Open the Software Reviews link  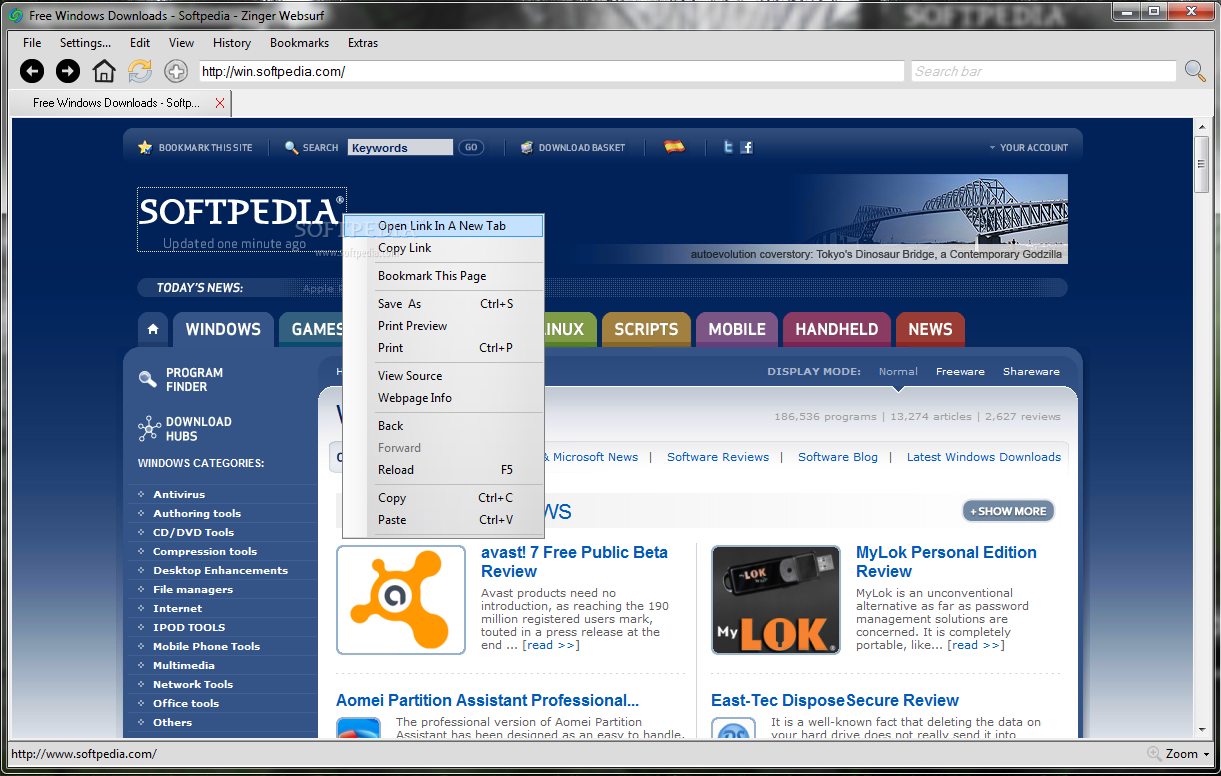pos(718,457)
